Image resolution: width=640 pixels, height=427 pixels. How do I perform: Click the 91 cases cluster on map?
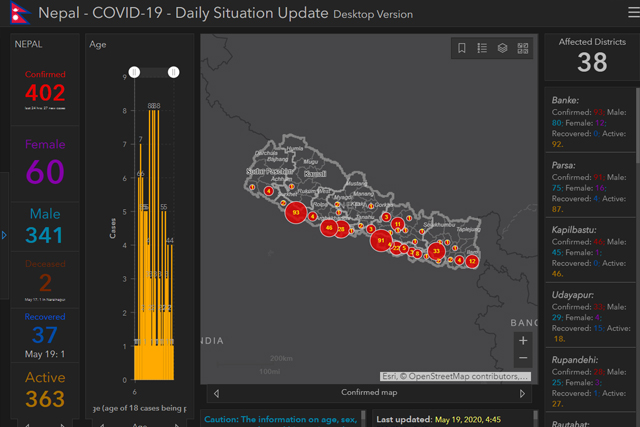coord(381,240)
